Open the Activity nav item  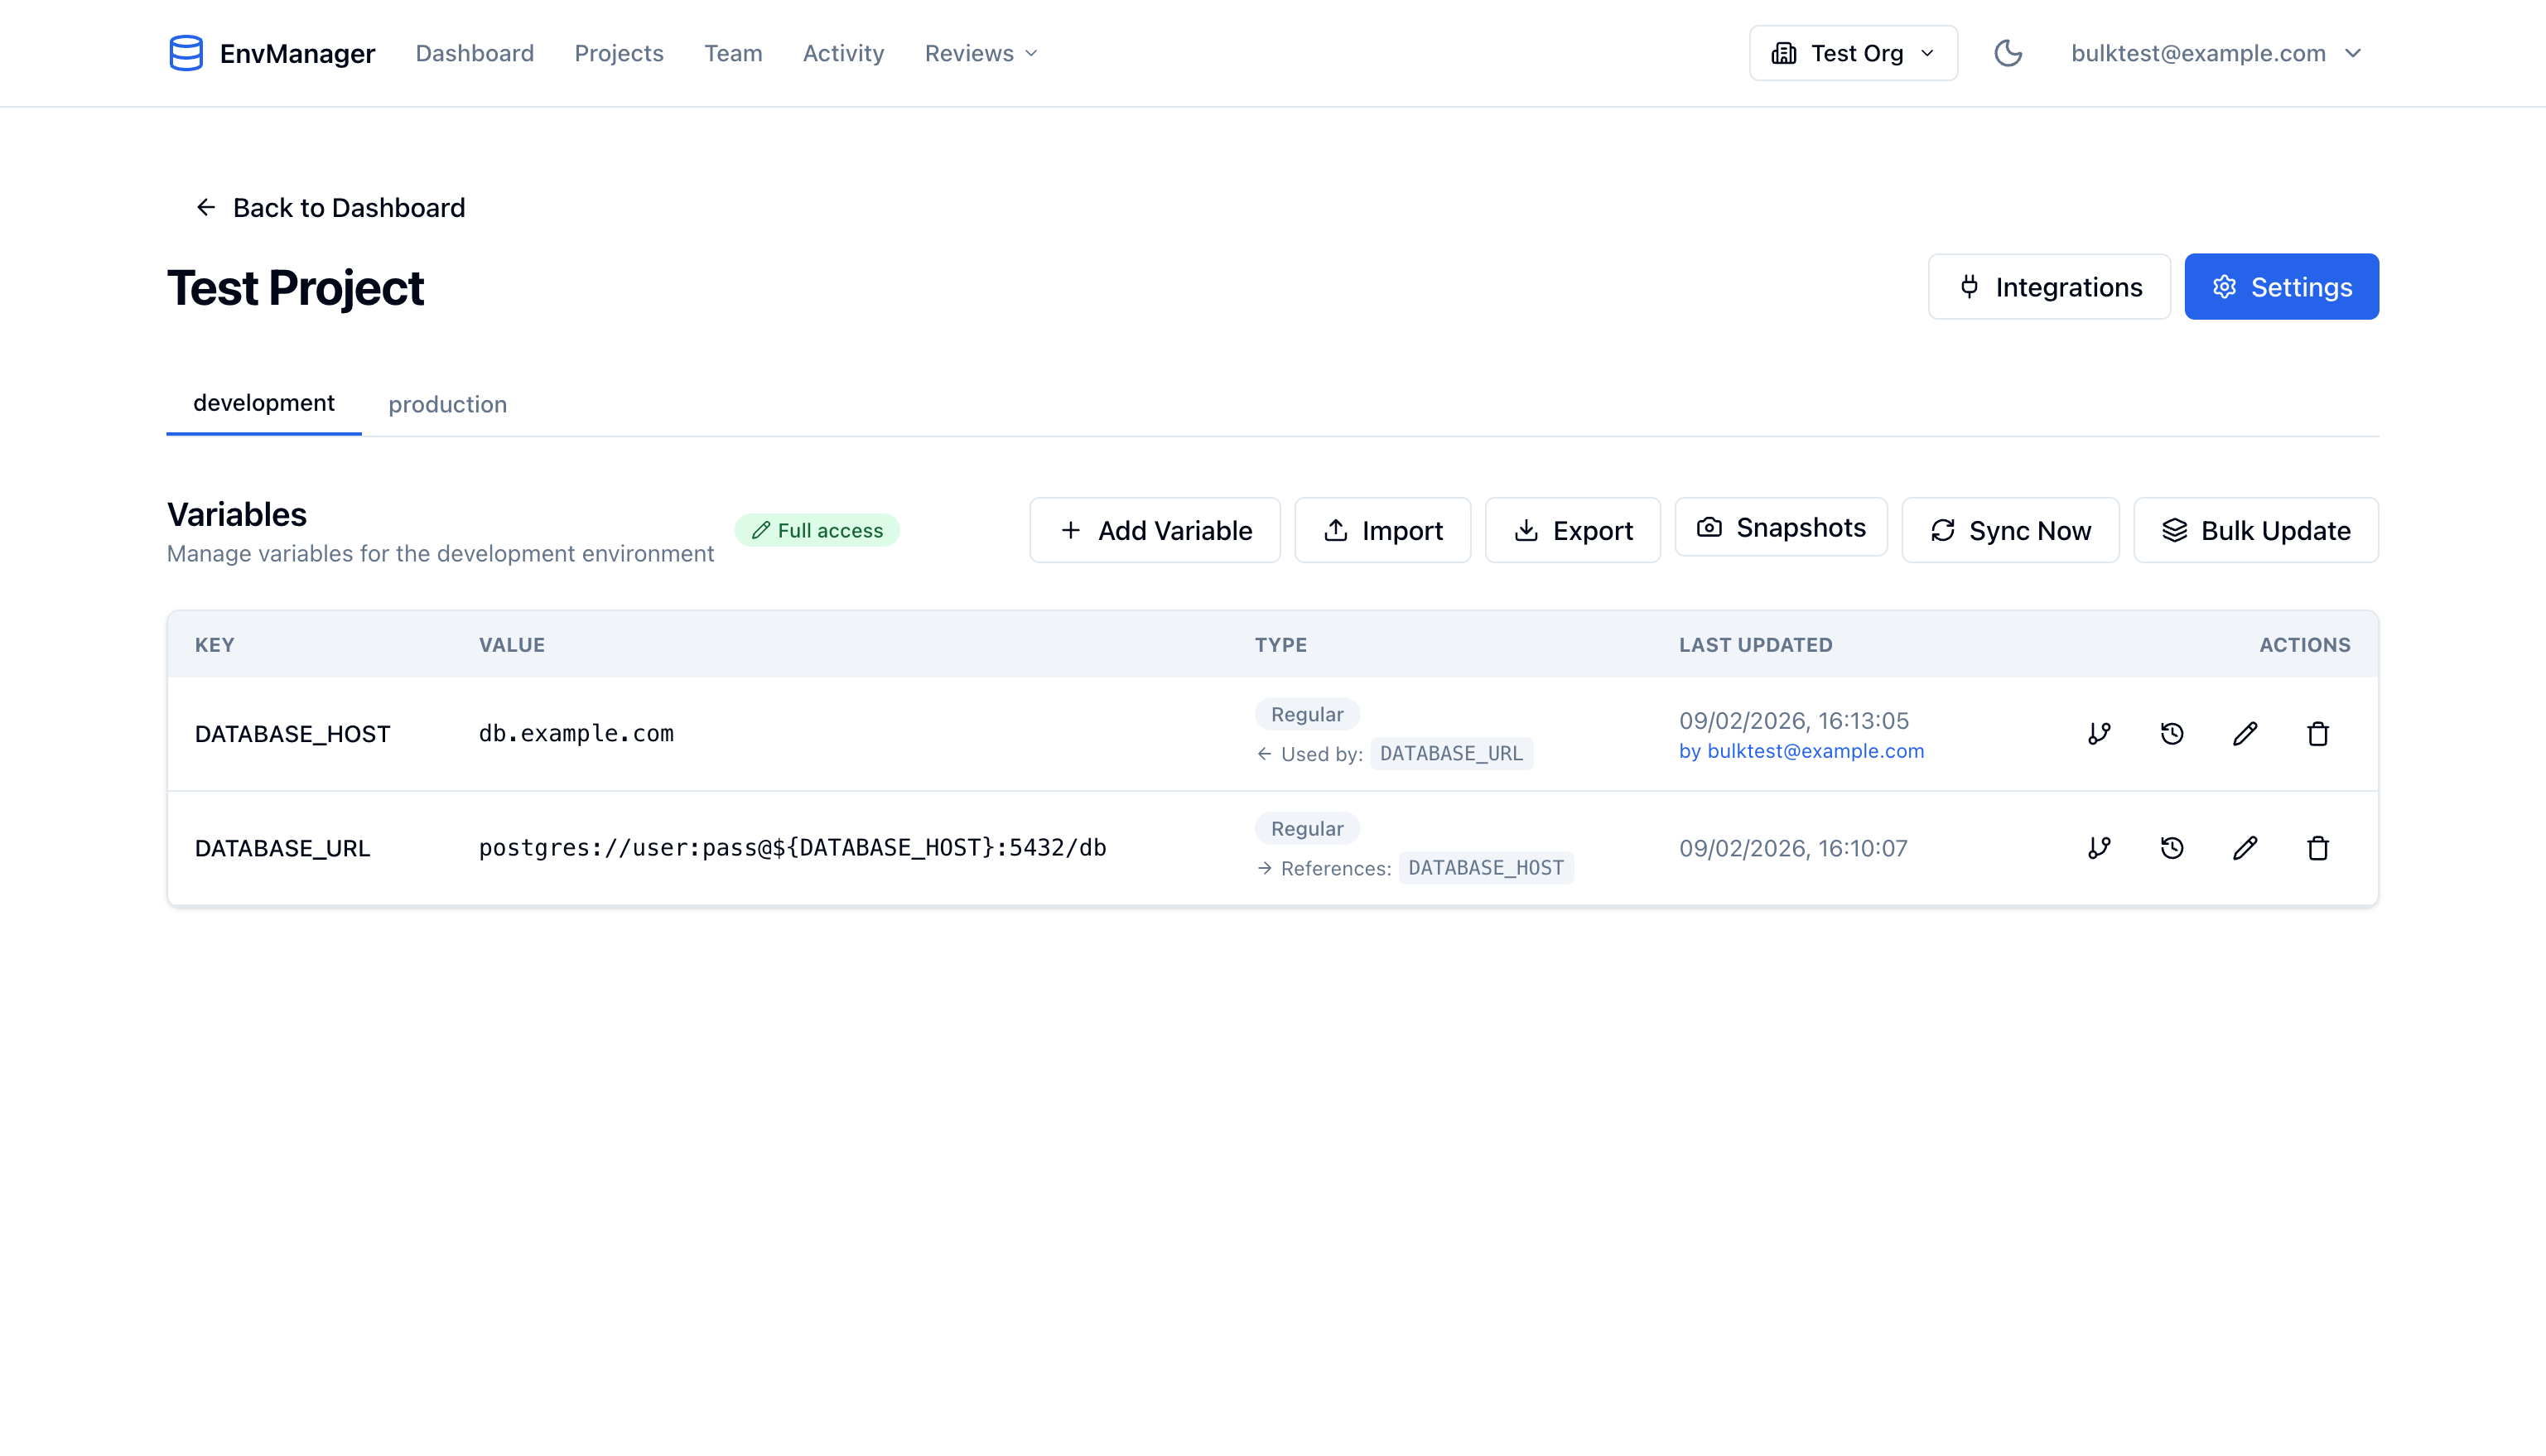(x=843, y=53)
